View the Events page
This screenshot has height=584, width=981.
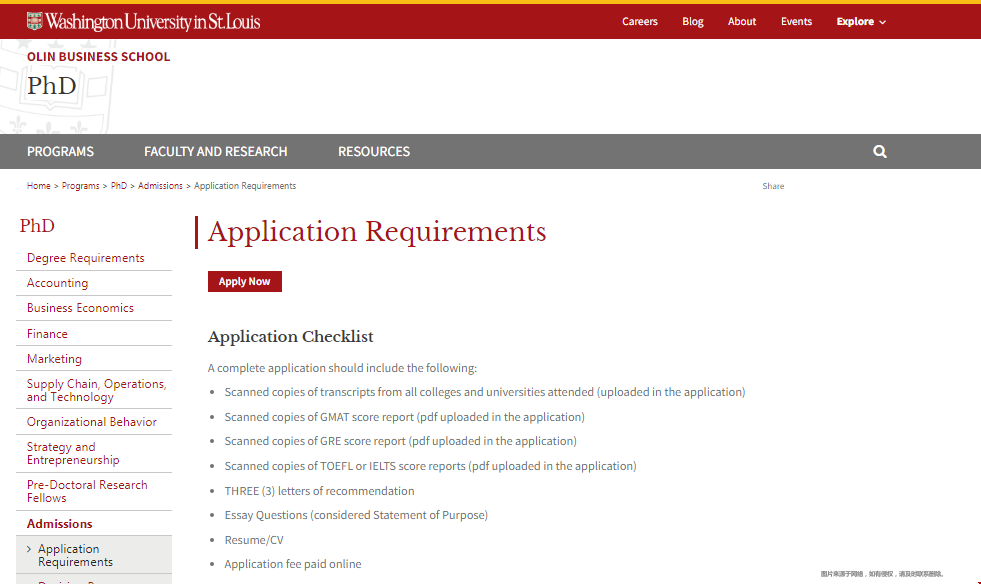pos(796,21)
